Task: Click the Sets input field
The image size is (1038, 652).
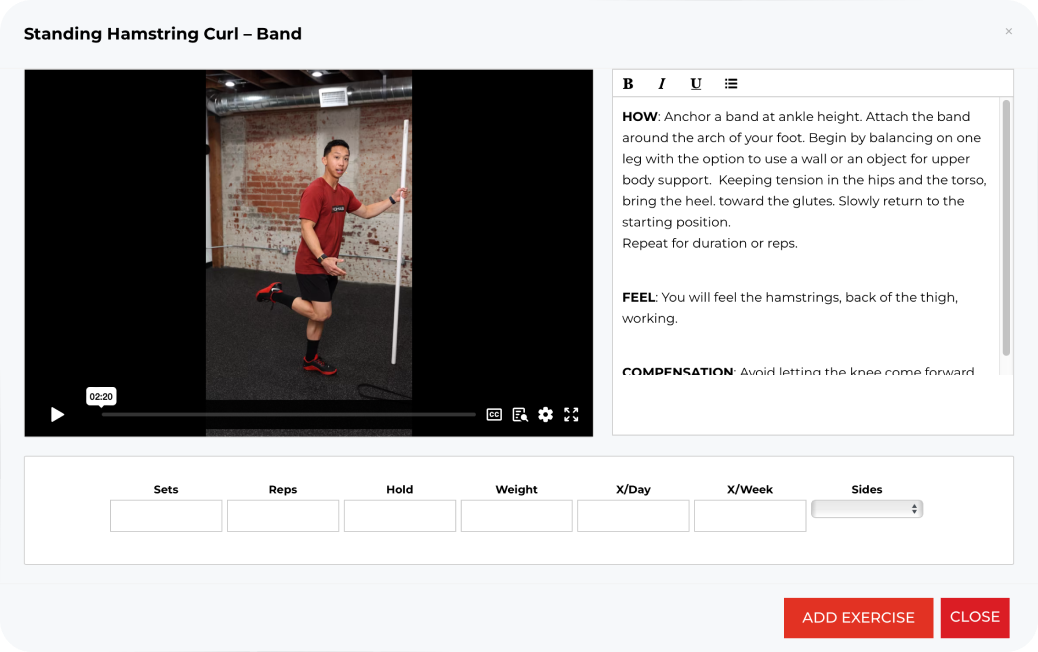Action: point(165,515)
